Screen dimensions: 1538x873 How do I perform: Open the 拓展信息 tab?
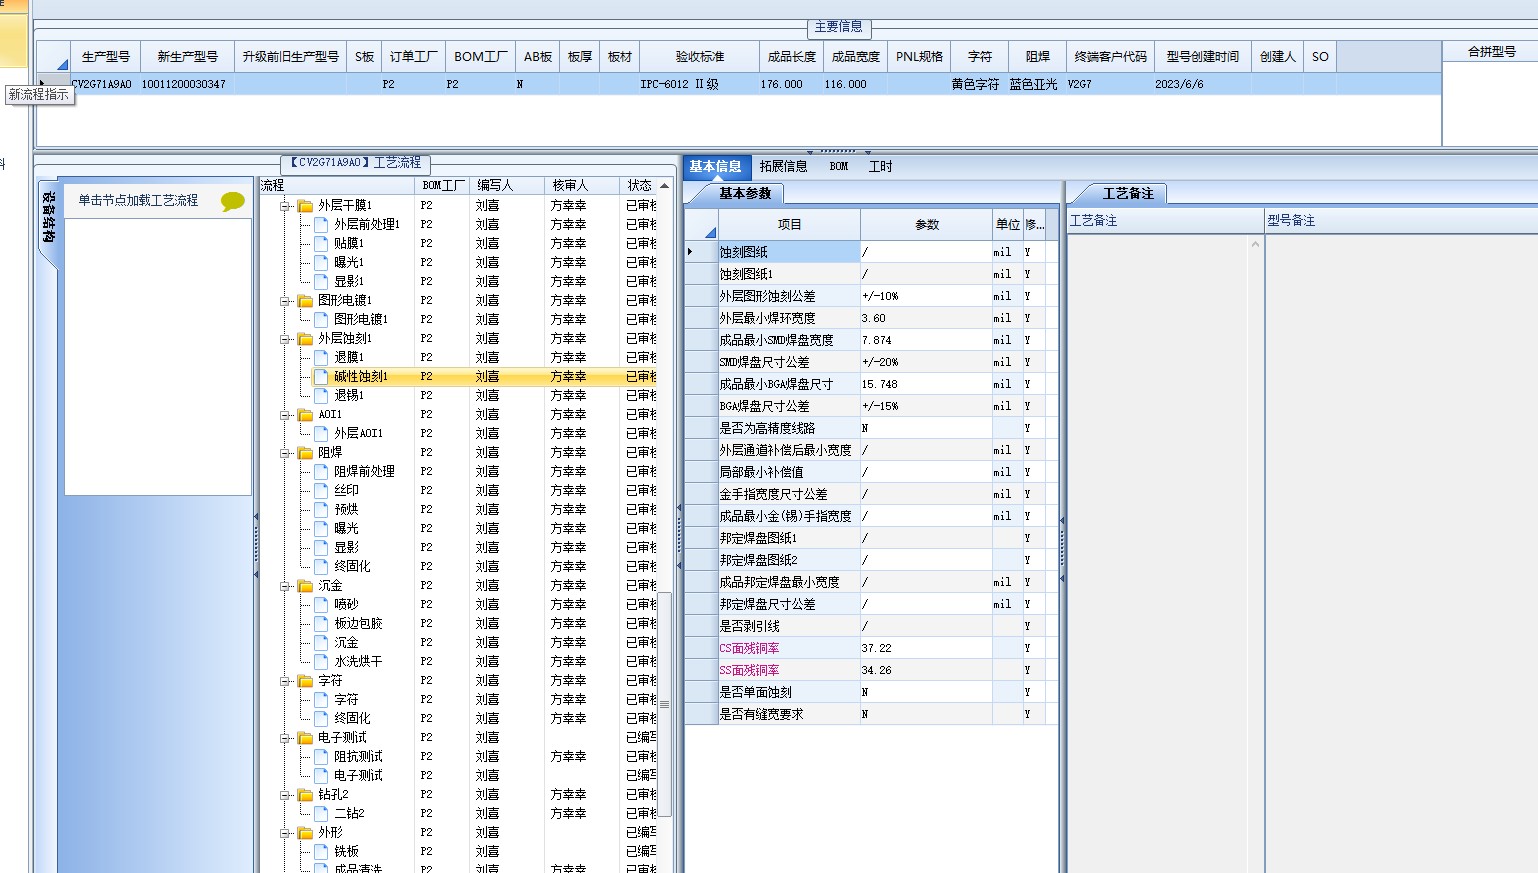(x=783, y=167)
